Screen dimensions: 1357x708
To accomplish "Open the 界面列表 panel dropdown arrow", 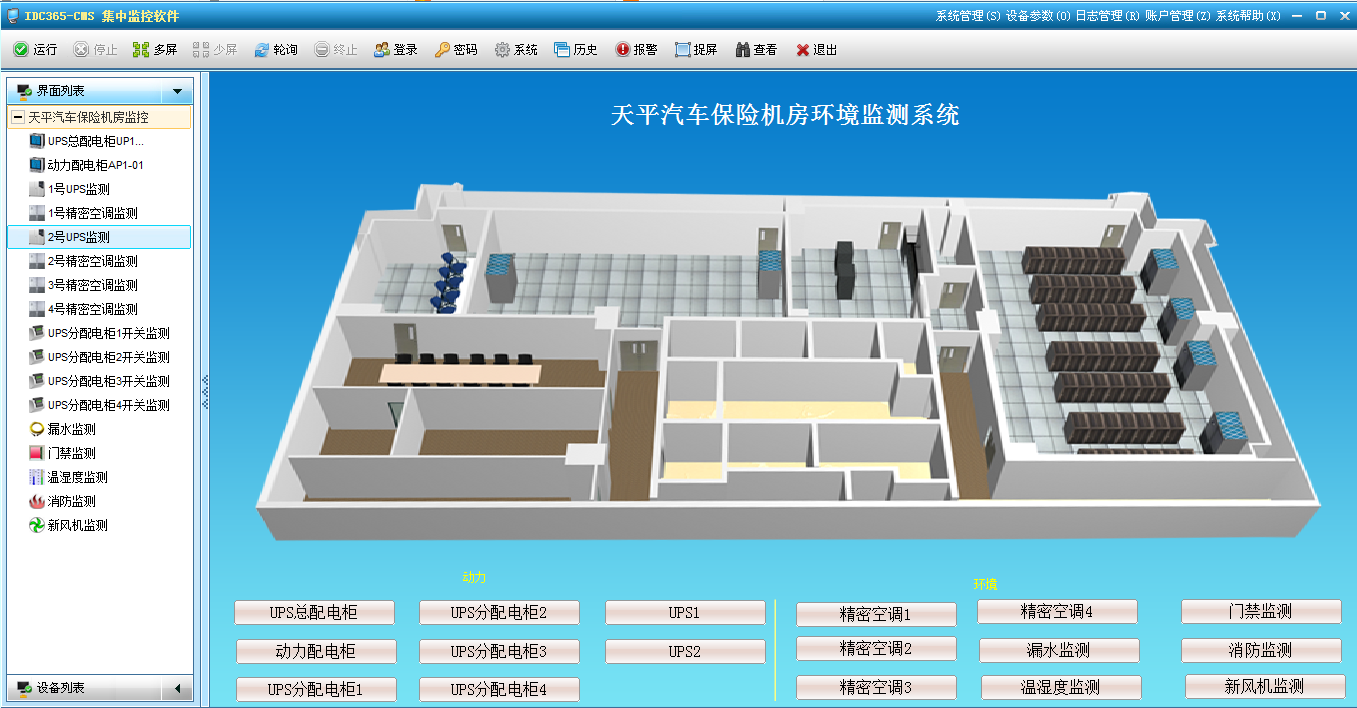I will click(x=178, y=91).
